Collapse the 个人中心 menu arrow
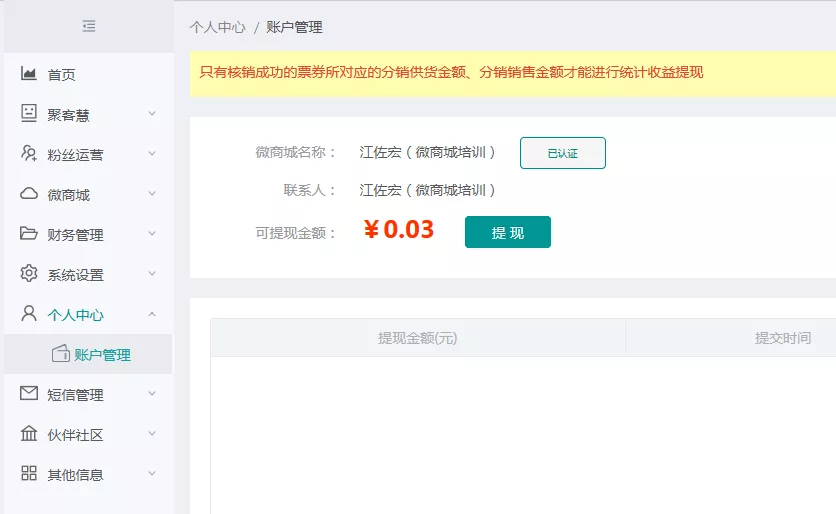 click(152, 314)
